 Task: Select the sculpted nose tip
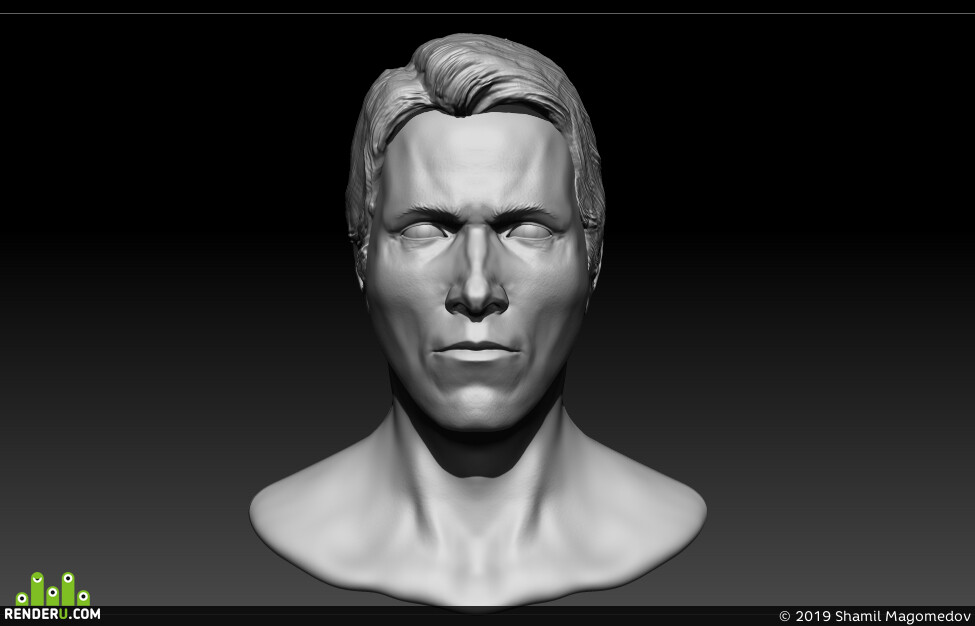477,301
